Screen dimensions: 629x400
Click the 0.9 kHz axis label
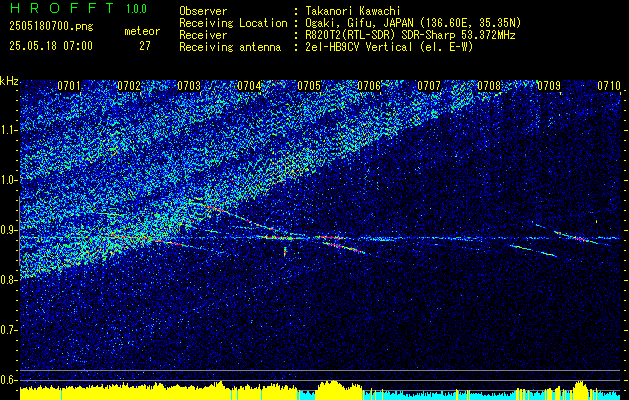9,230
